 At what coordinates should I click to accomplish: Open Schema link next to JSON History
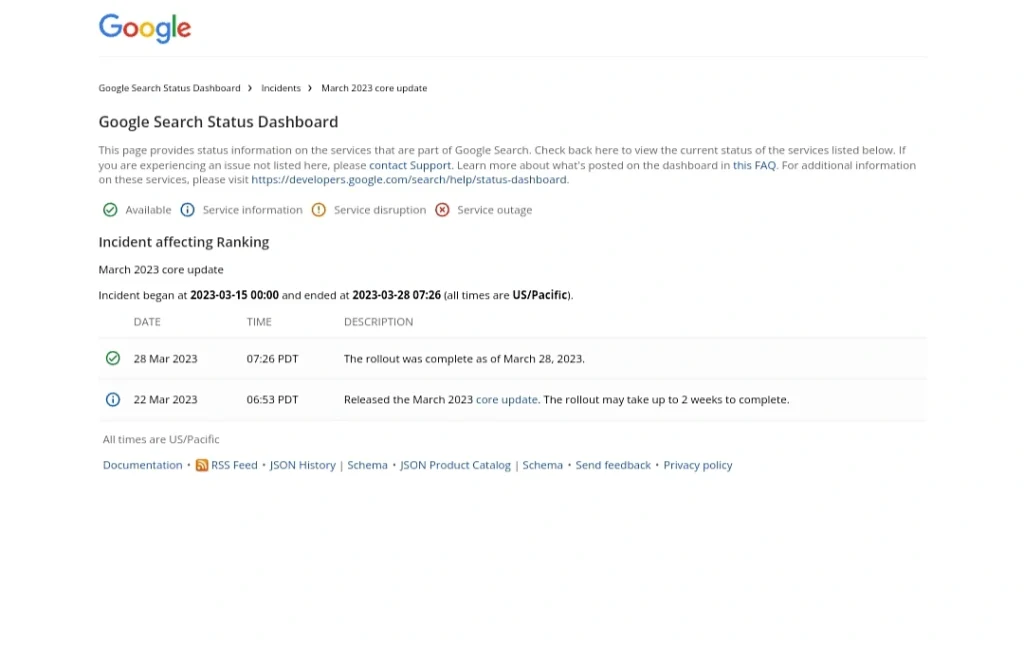tap(367, 465)
